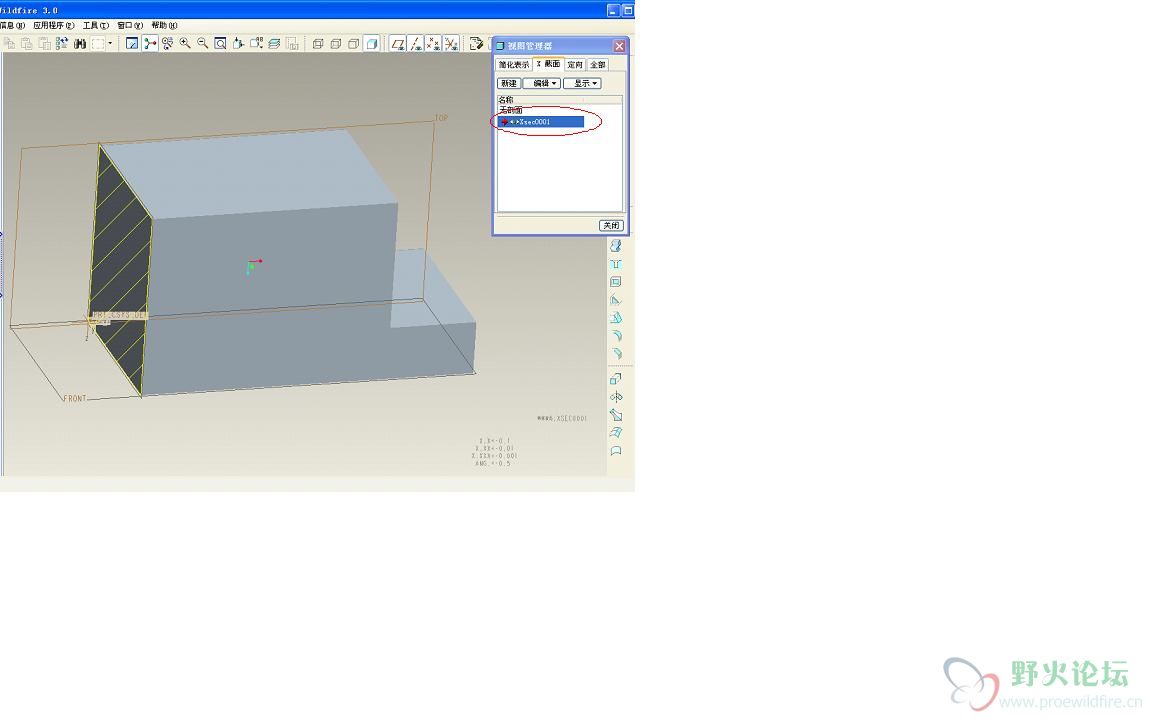Click the FRONT datum plane label
The image size is (1152, 720).
pos(75,399)
